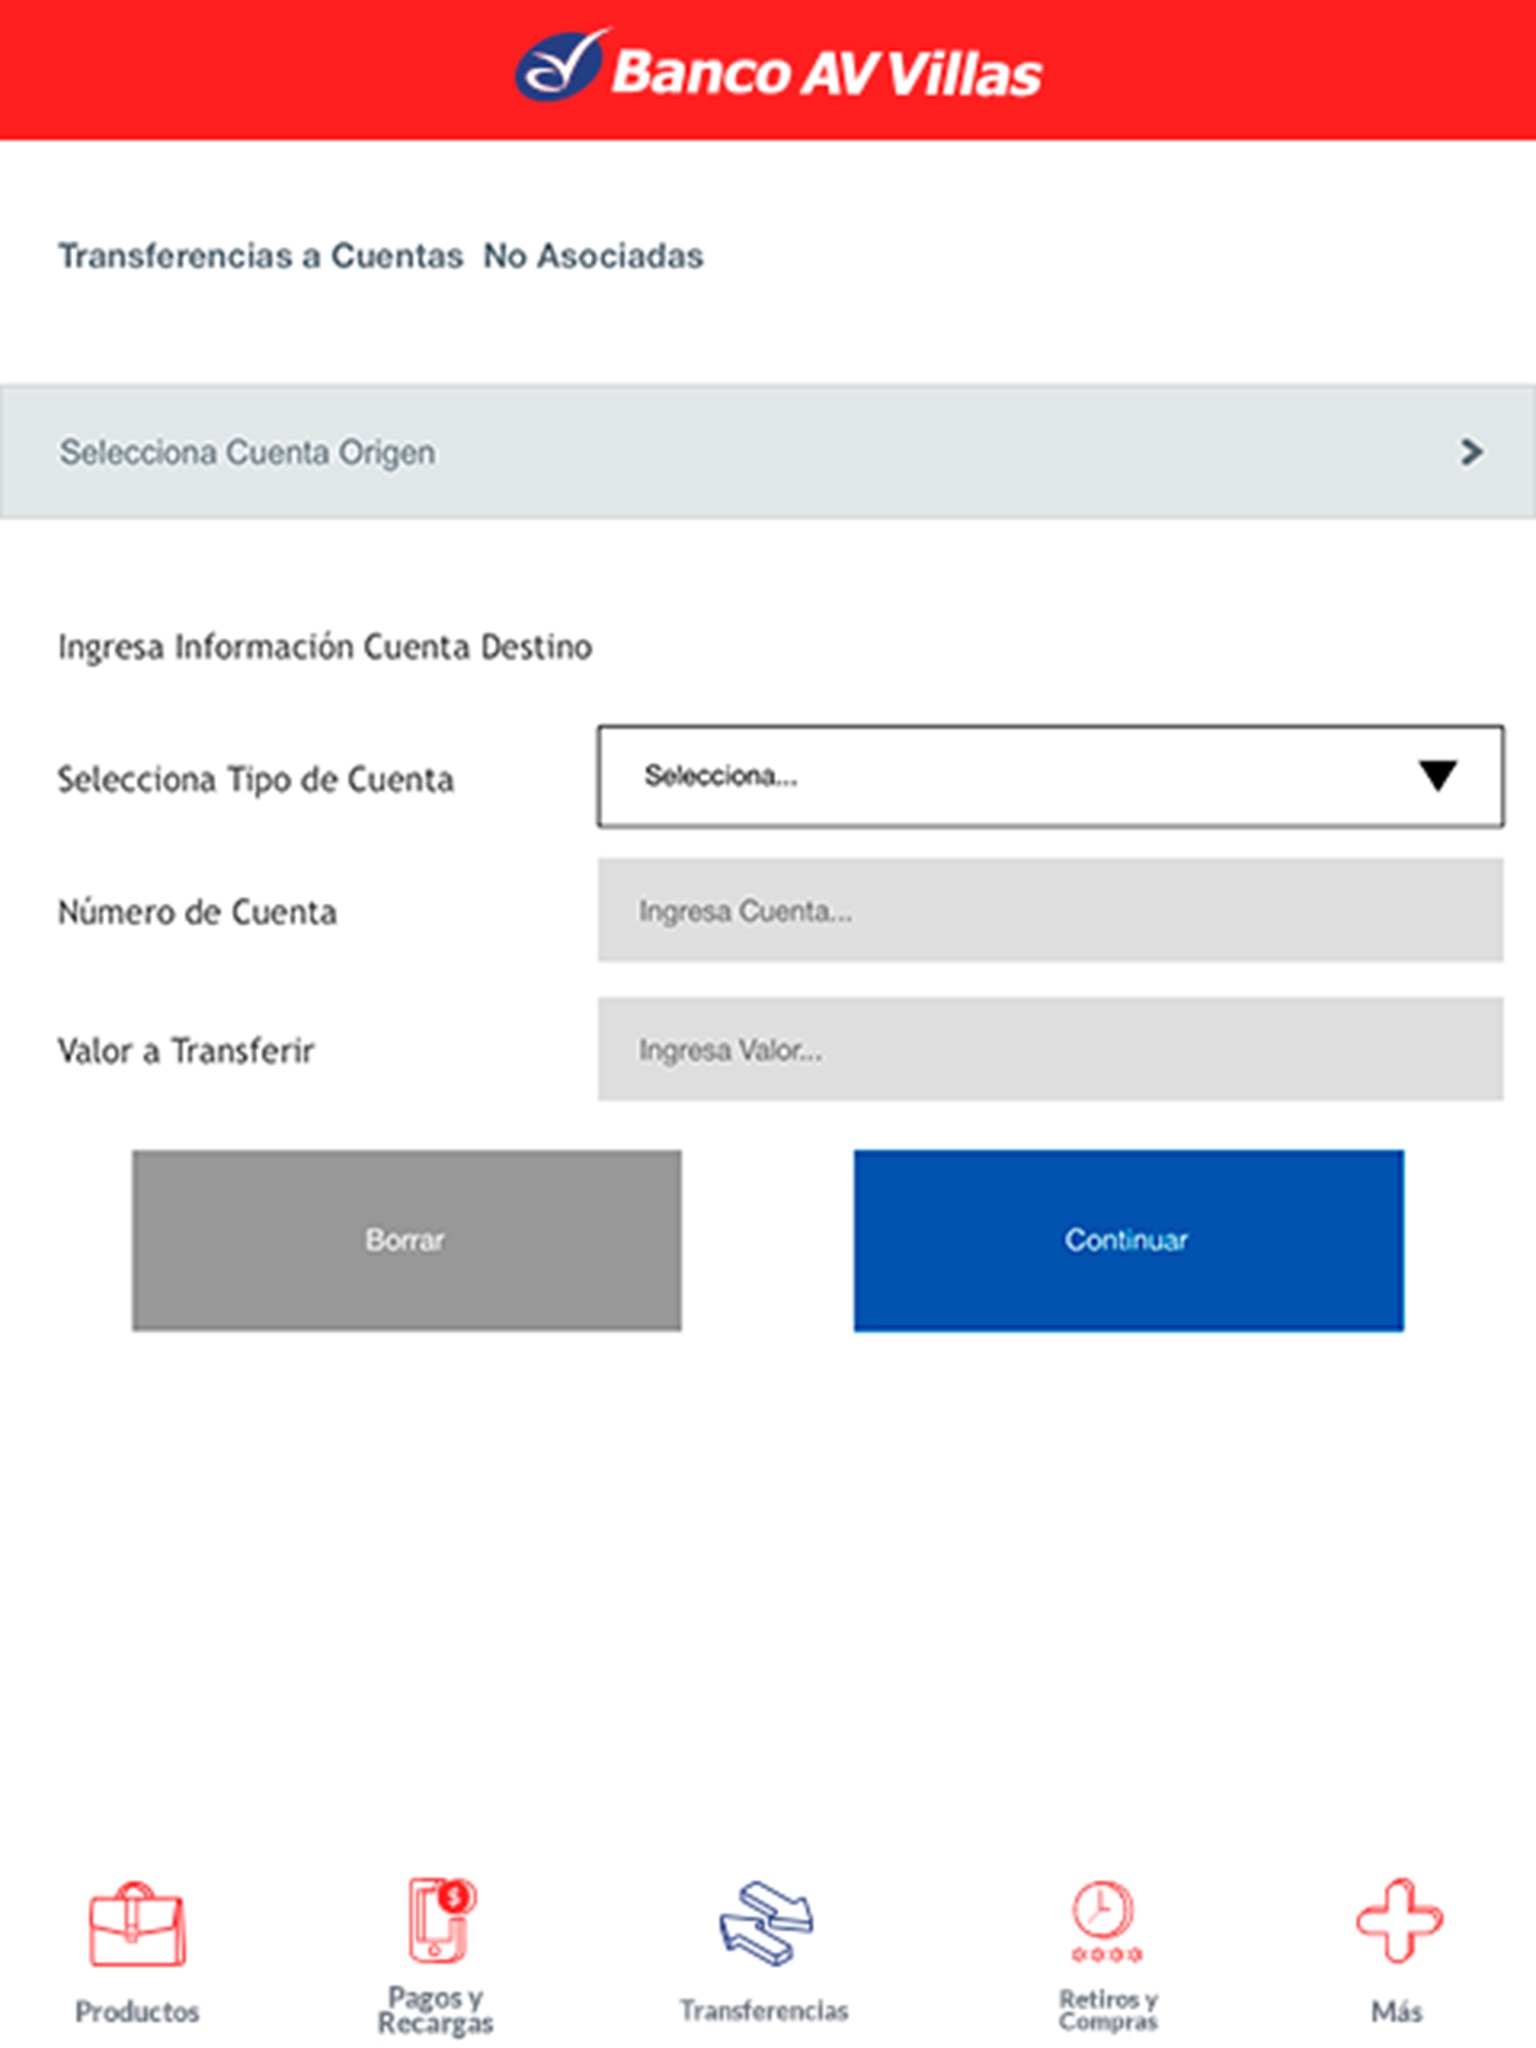This screenshot has width=1536, height=2048.
Task: Open the Retiros y Compras clock icon
Action: tap(1105, 1921)
